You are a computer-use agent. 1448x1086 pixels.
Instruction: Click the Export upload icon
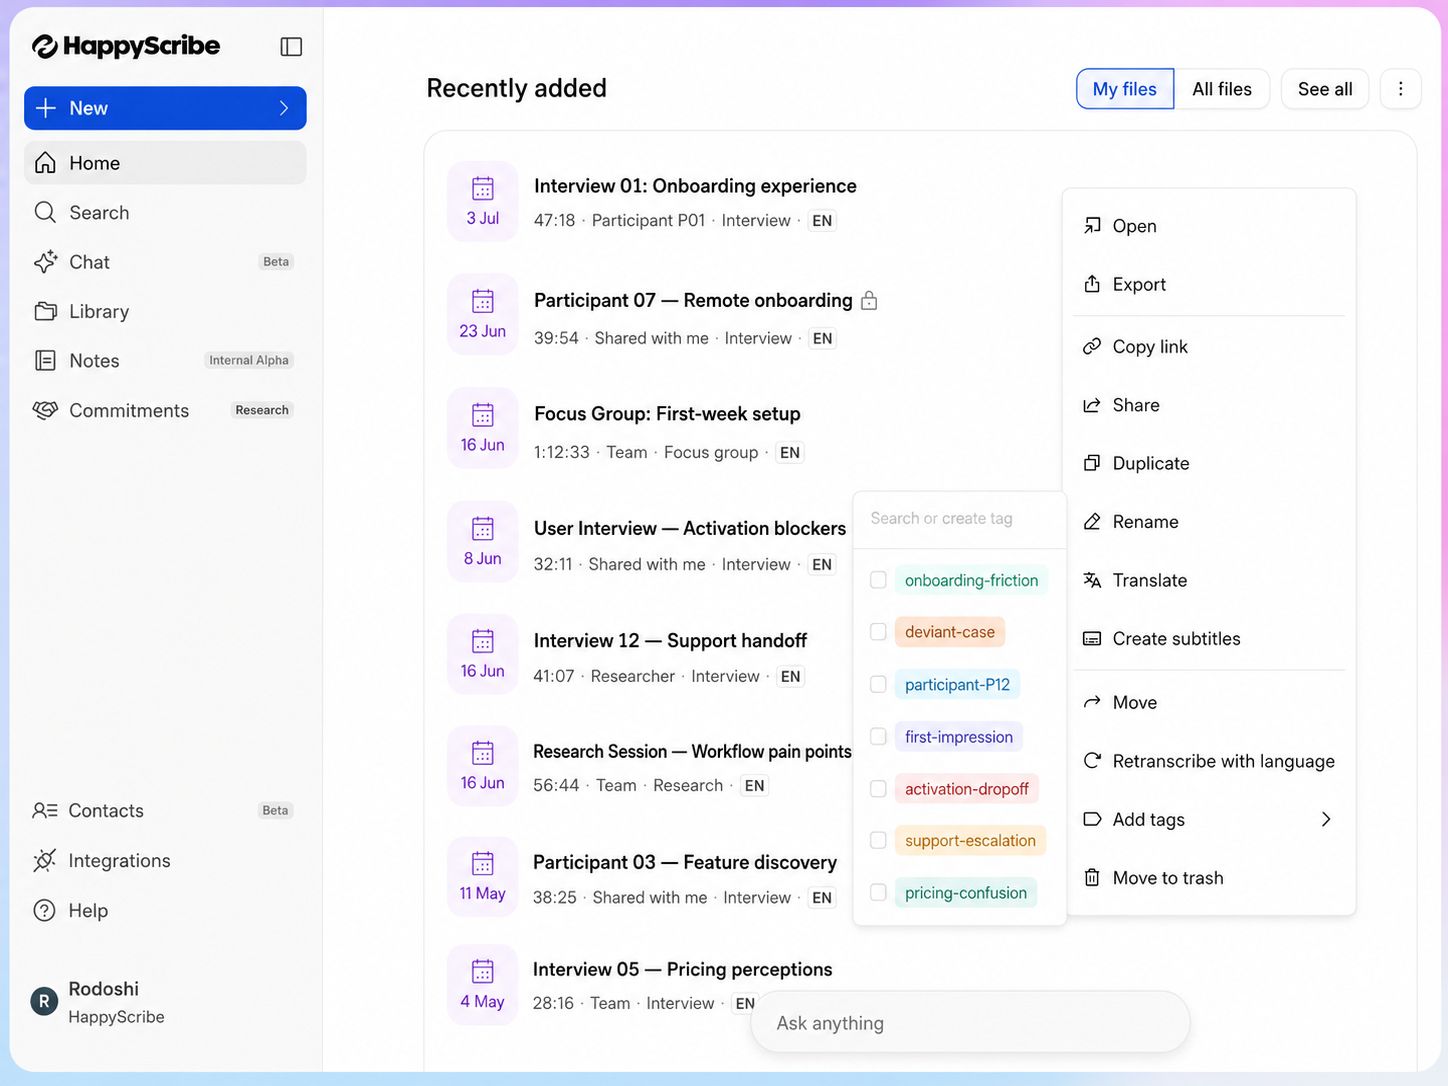click(1092, 284)
